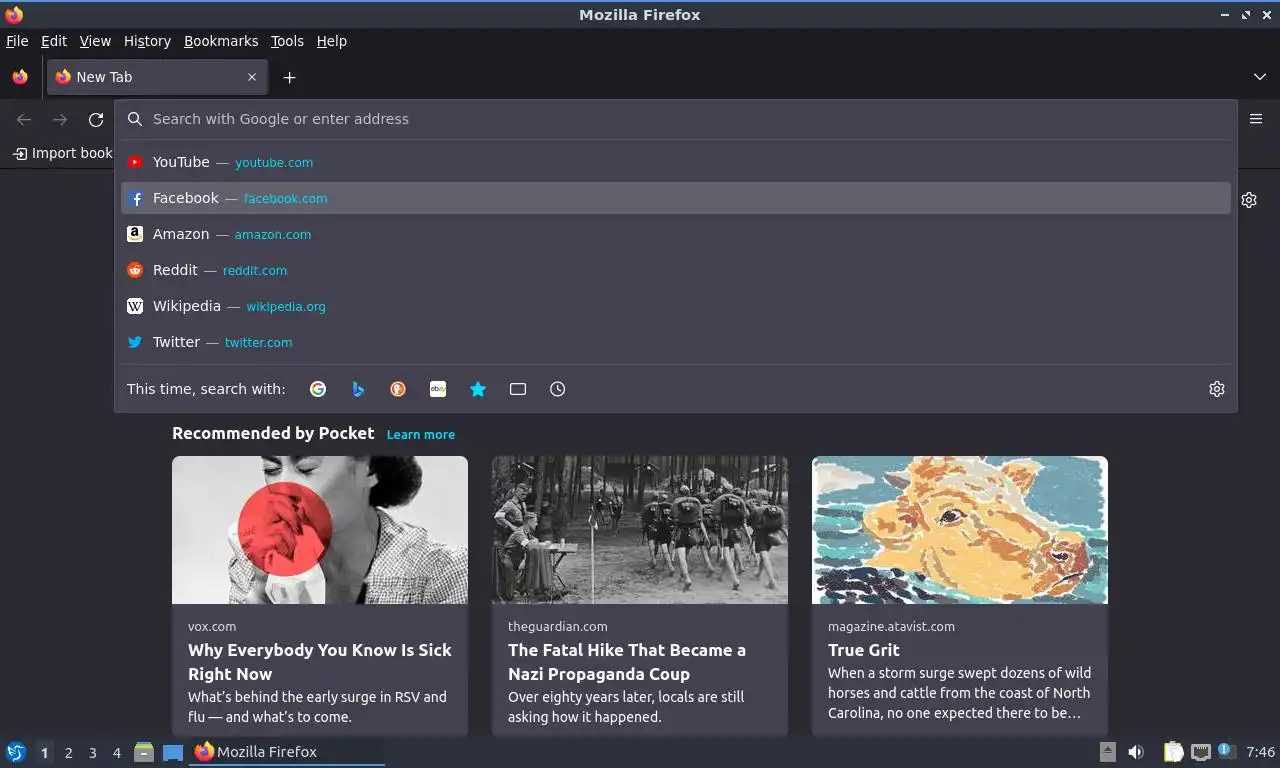1280x768 pixels.
Task: Select the Facebook suggestion row
Action: tap(676, 198)
